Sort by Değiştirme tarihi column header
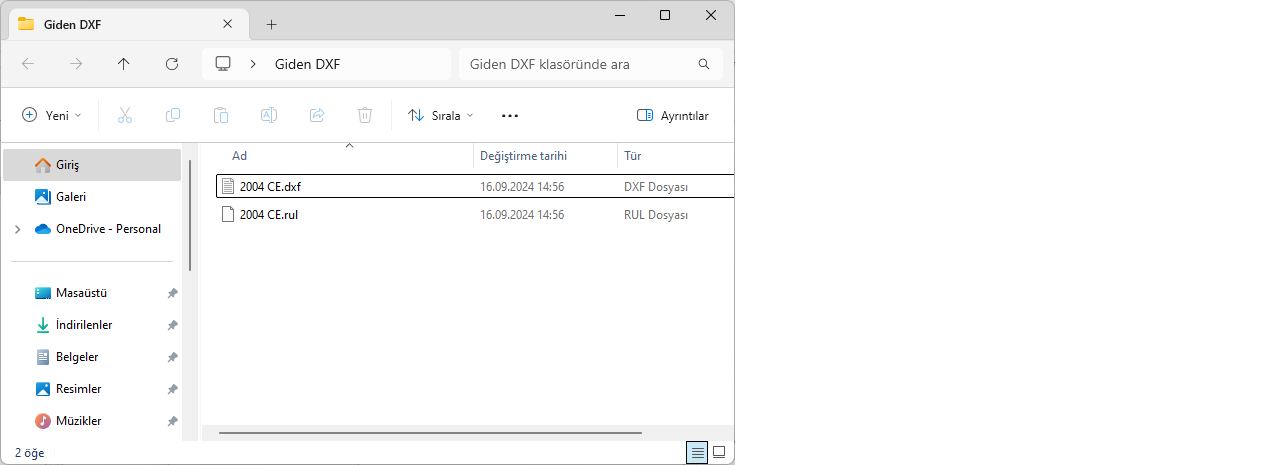 (x=524, y=156)
